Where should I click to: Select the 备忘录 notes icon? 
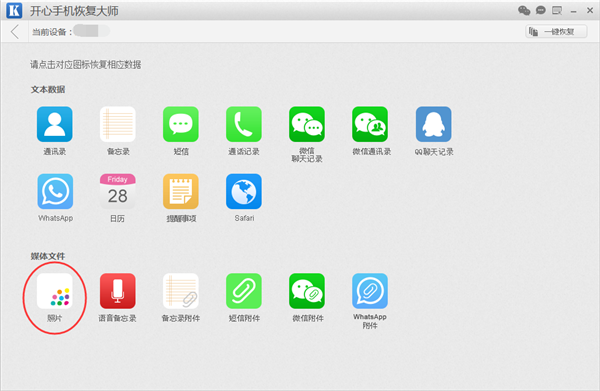click(117, 124)
